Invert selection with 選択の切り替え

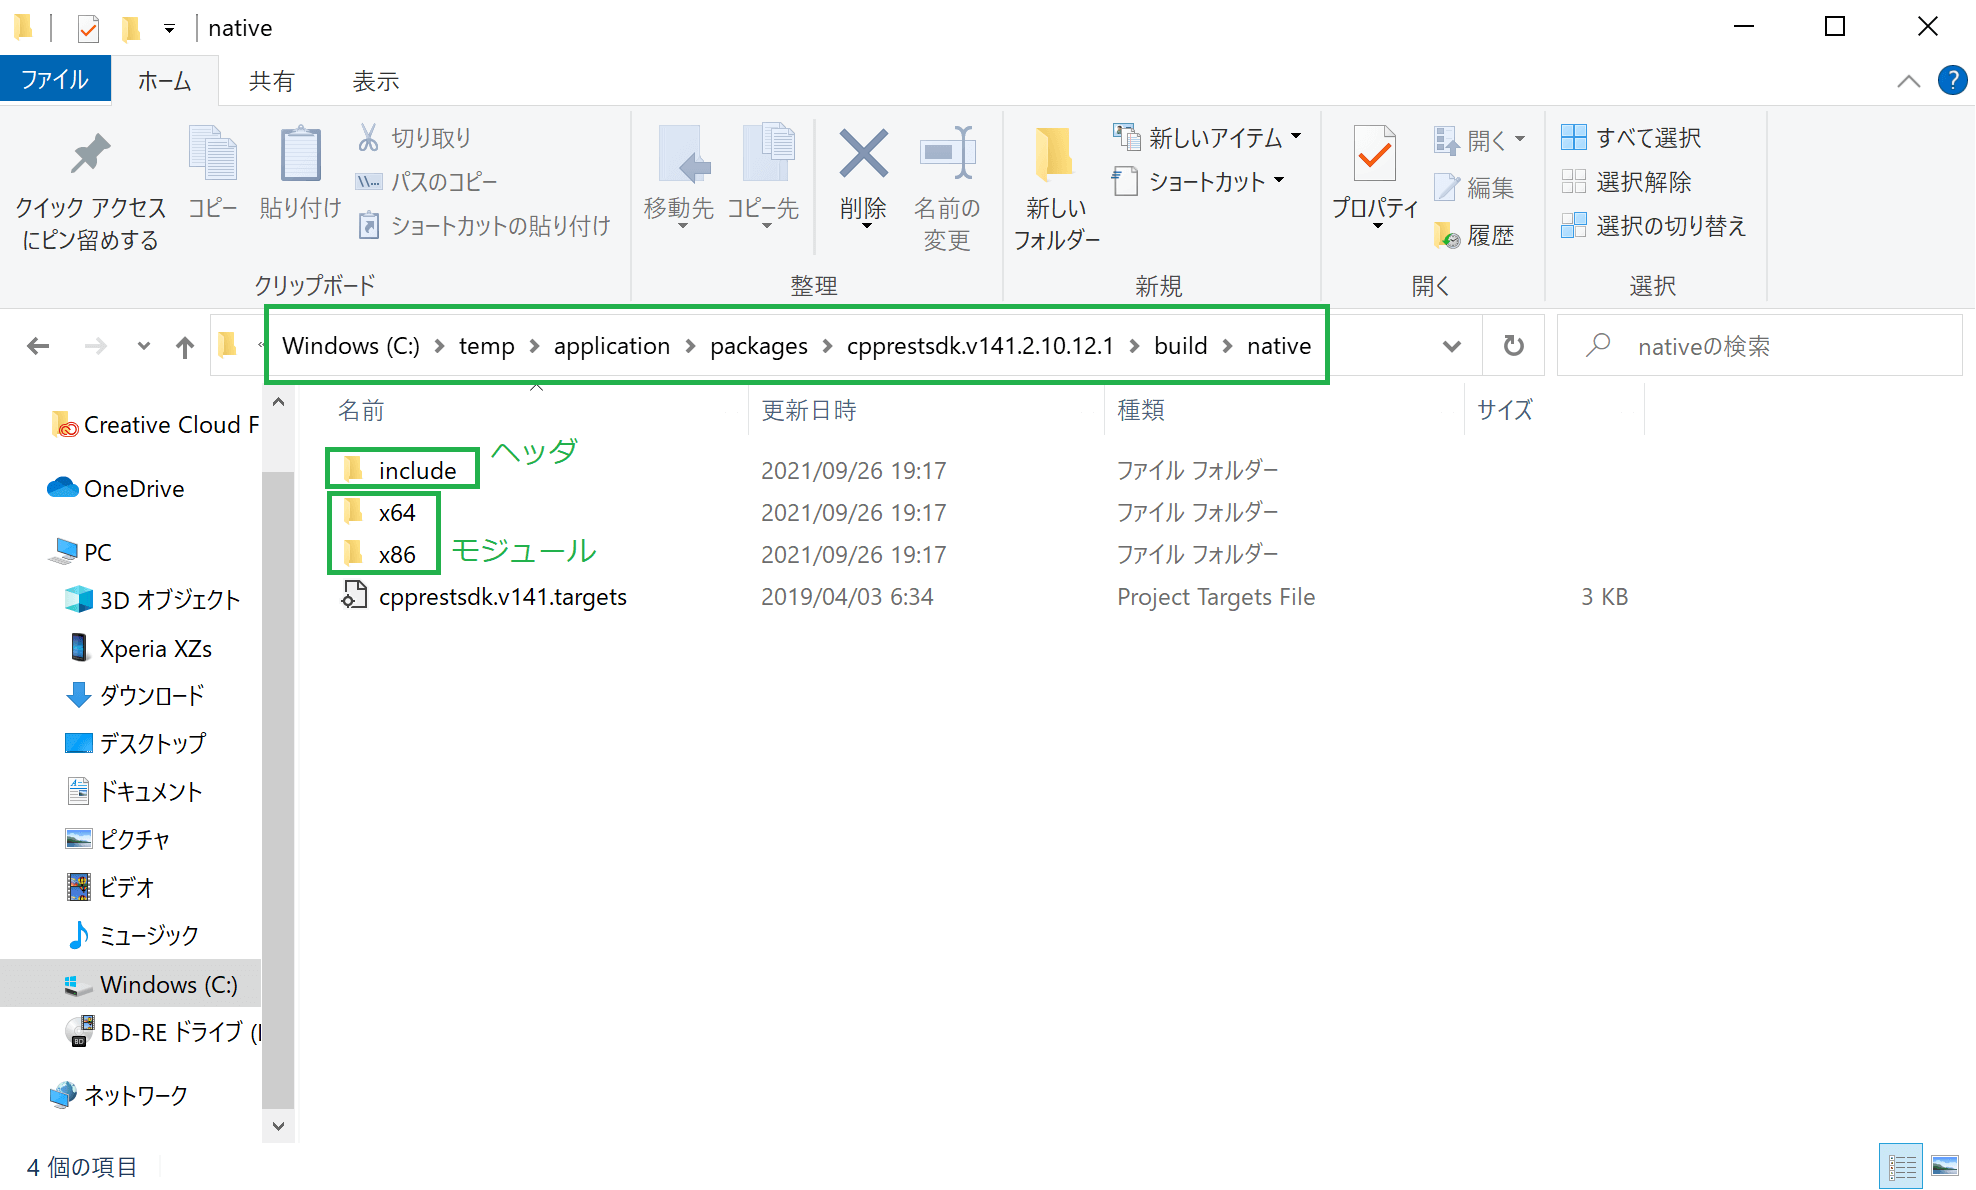point(1574,226)
